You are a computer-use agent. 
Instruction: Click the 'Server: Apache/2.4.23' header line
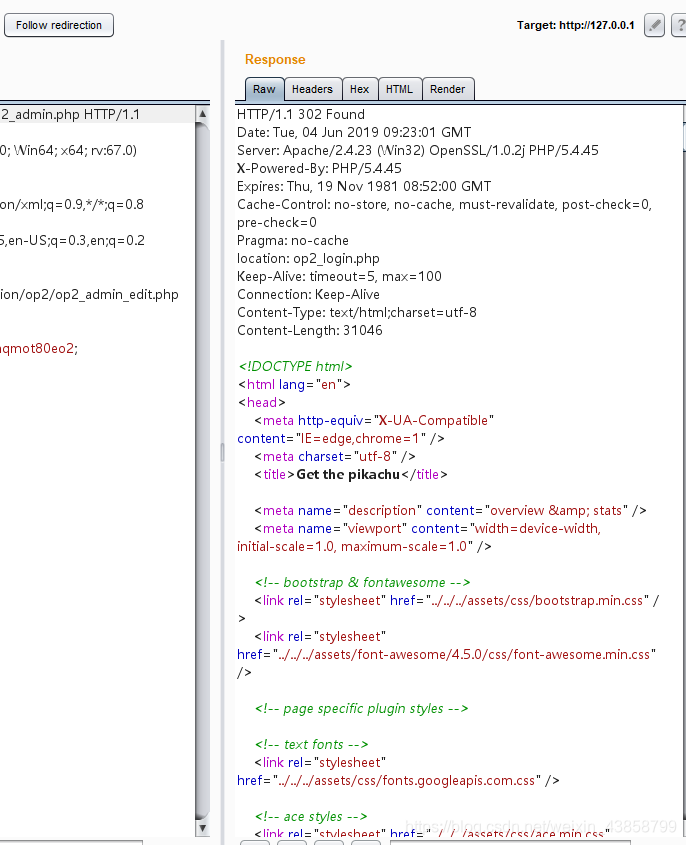[418, 150]
